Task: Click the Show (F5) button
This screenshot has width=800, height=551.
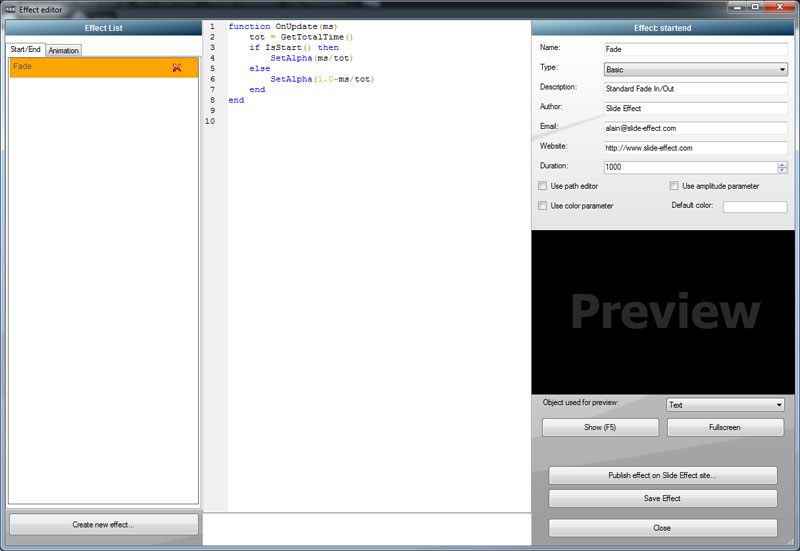Action: pyautogui.click(x=600, y=428)
